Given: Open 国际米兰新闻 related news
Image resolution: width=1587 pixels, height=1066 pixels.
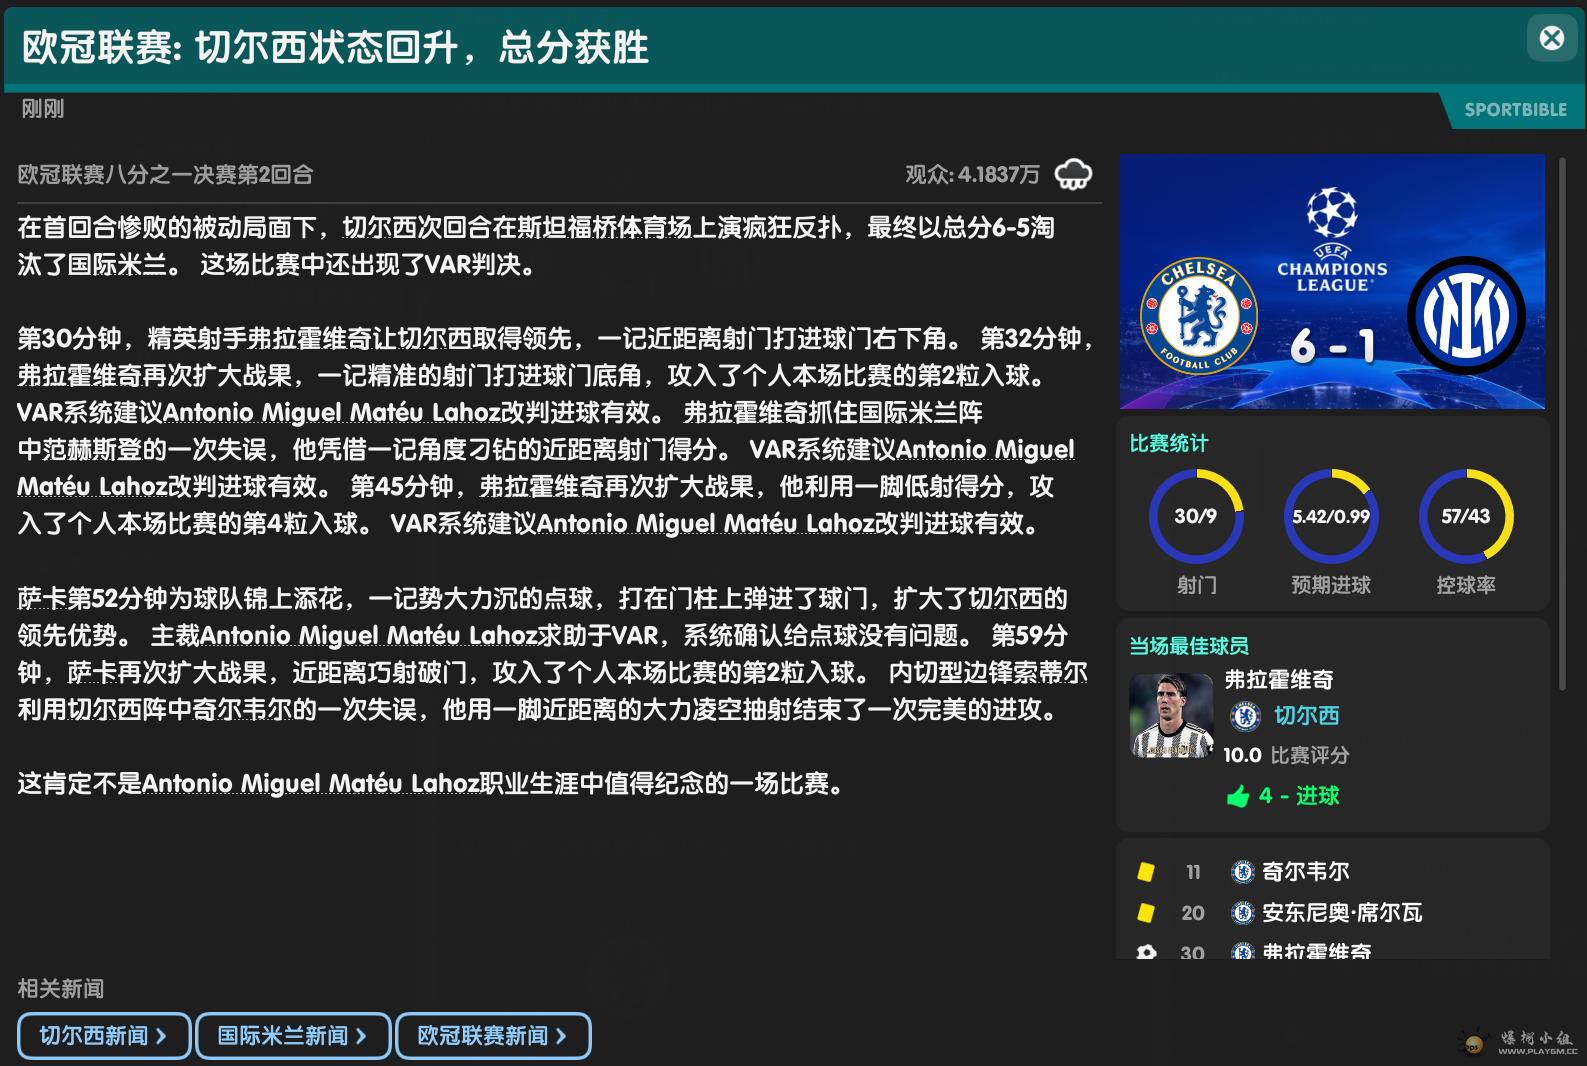Looking at the screenshot, I should (292, 1036).
